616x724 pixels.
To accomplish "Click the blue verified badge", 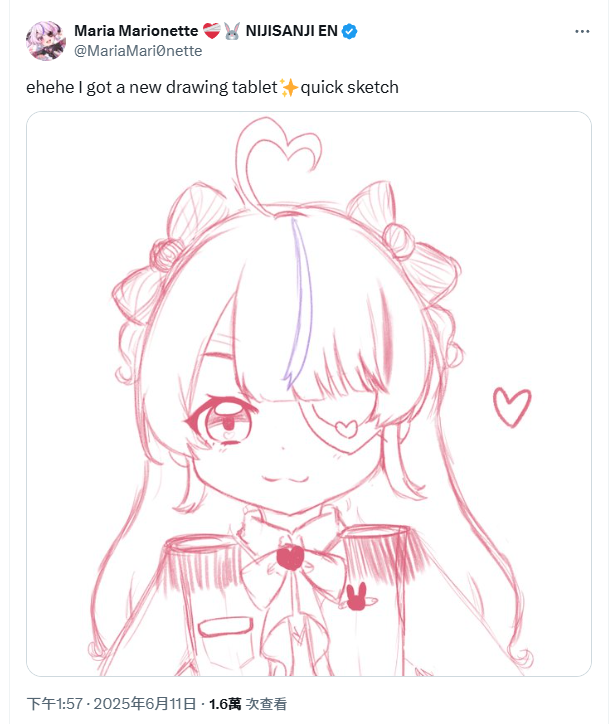I will coord(350,31).
